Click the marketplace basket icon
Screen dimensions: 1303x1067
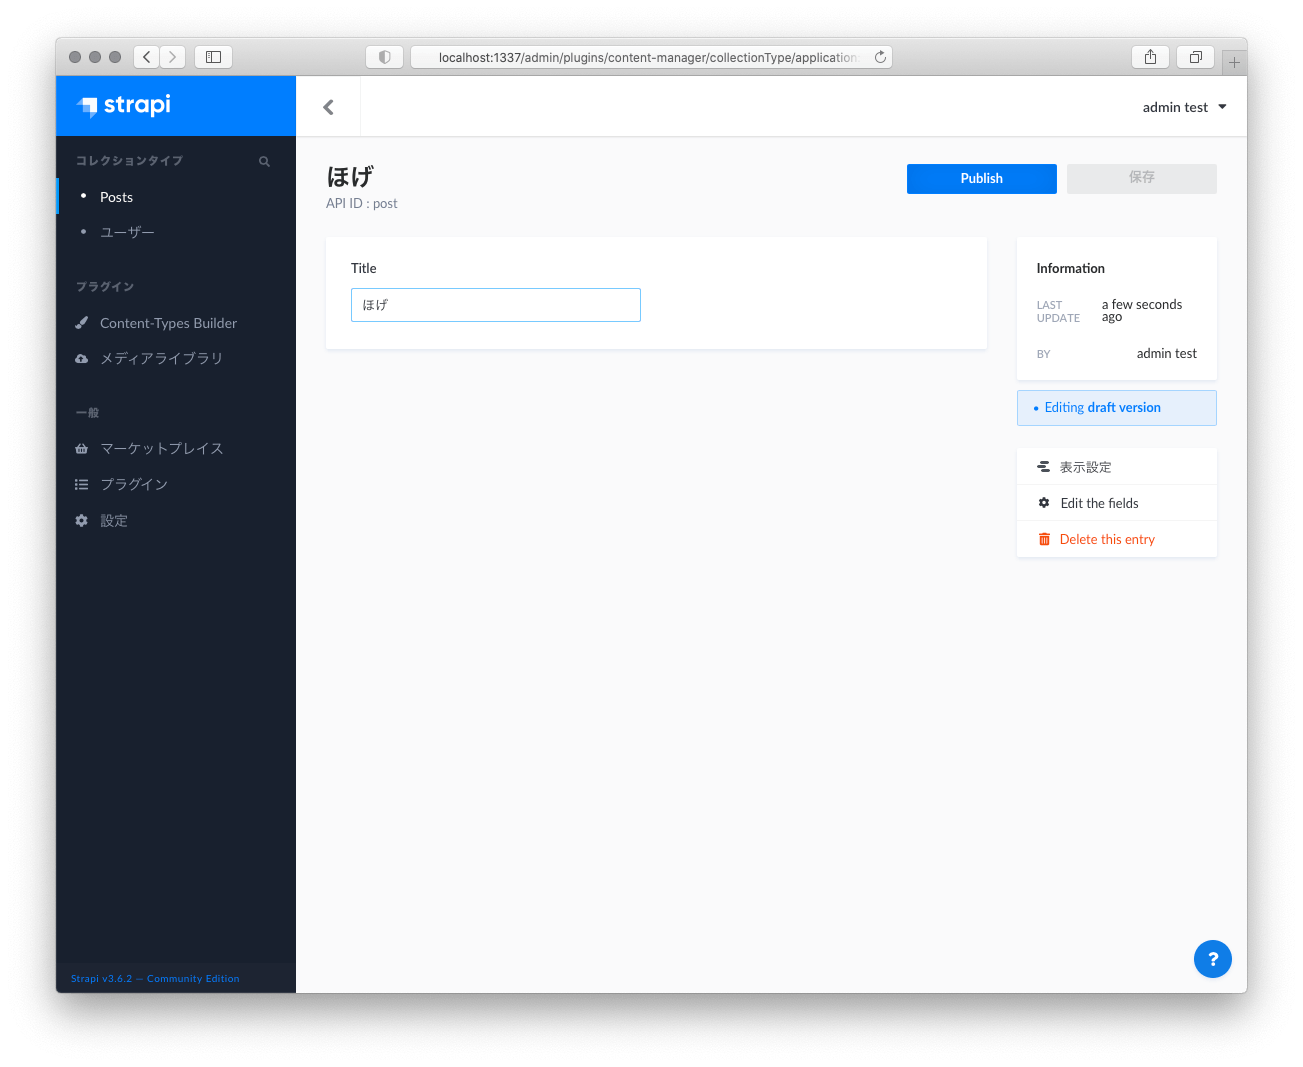click(x=82, y=449)
